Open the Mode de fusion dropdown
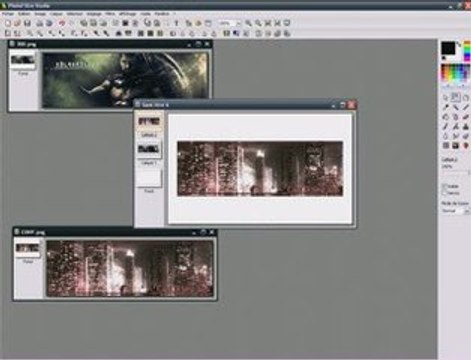 (455, 211)
